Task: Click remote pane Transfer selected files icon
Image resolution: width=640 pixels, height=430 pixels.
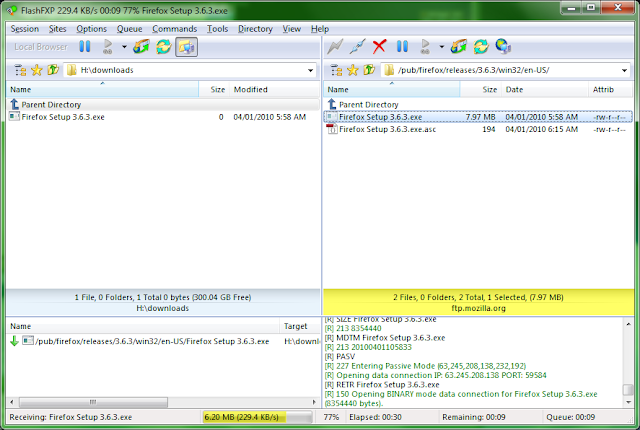Action: (x=459, y=47)
